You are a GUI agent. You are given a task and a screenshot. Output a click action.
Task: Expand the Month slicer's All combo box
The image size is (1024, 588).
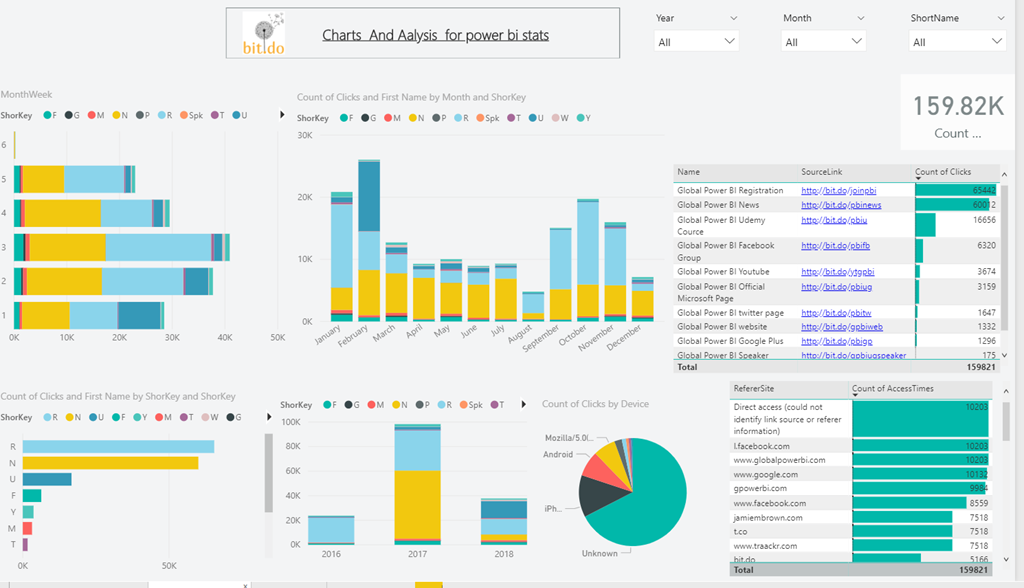tap(824, 42)
